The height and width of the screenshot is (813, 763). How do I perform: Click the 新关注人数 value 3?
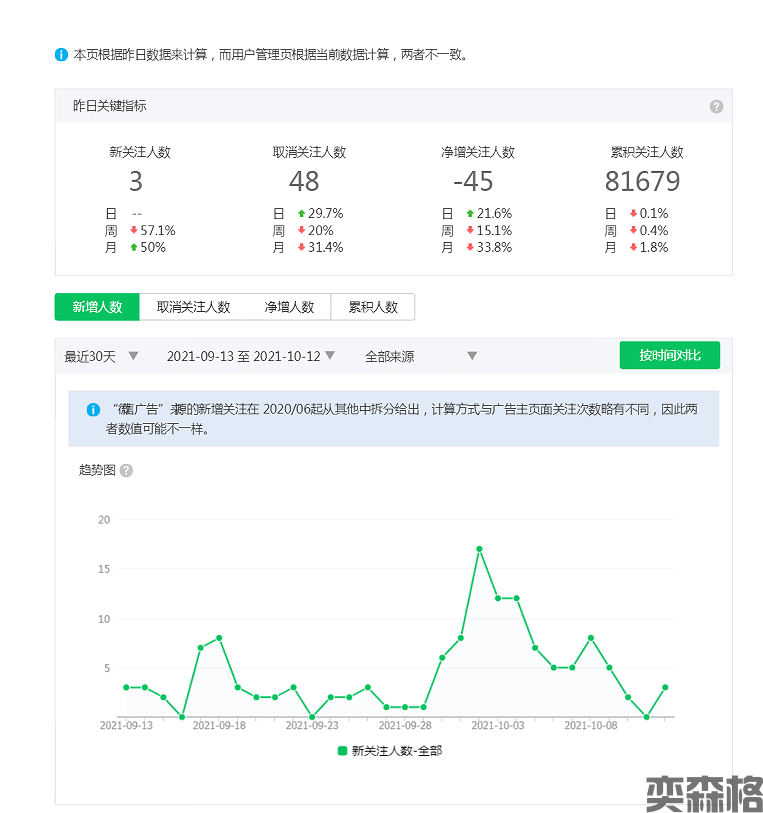(x=136, y=181)
